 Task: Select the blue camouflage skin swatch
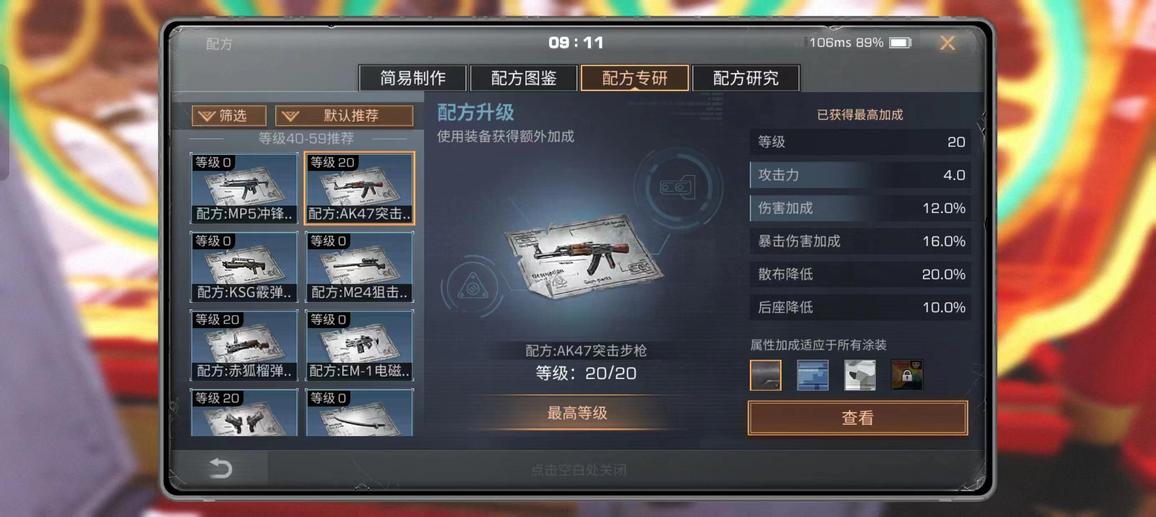(812, 375)
